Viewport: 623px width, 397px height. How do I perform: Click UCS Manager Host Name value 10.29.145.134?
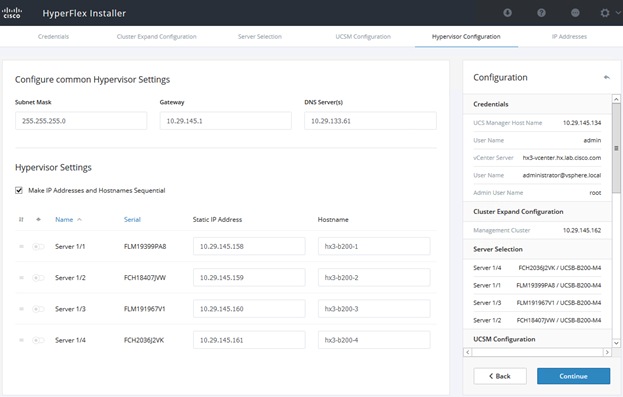pyautogui.click(x=582, y=123)
